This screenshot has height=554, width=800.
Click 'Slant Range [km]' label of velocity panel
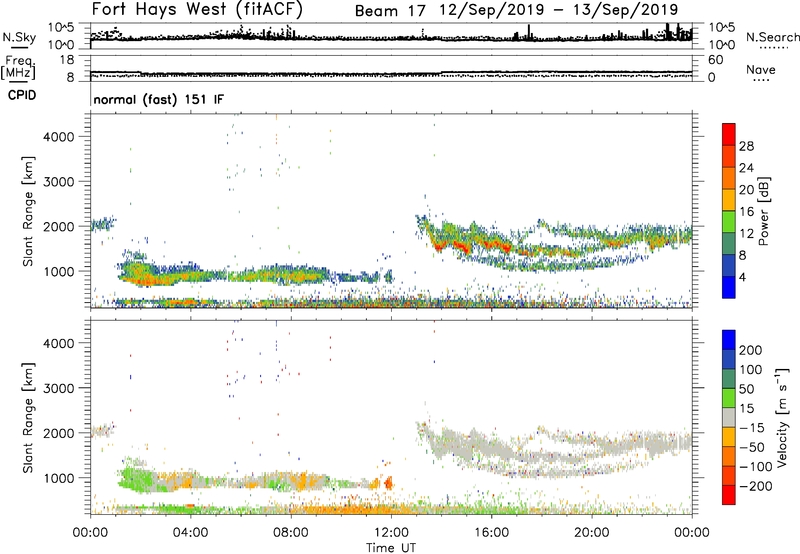[x=28, y=417]
